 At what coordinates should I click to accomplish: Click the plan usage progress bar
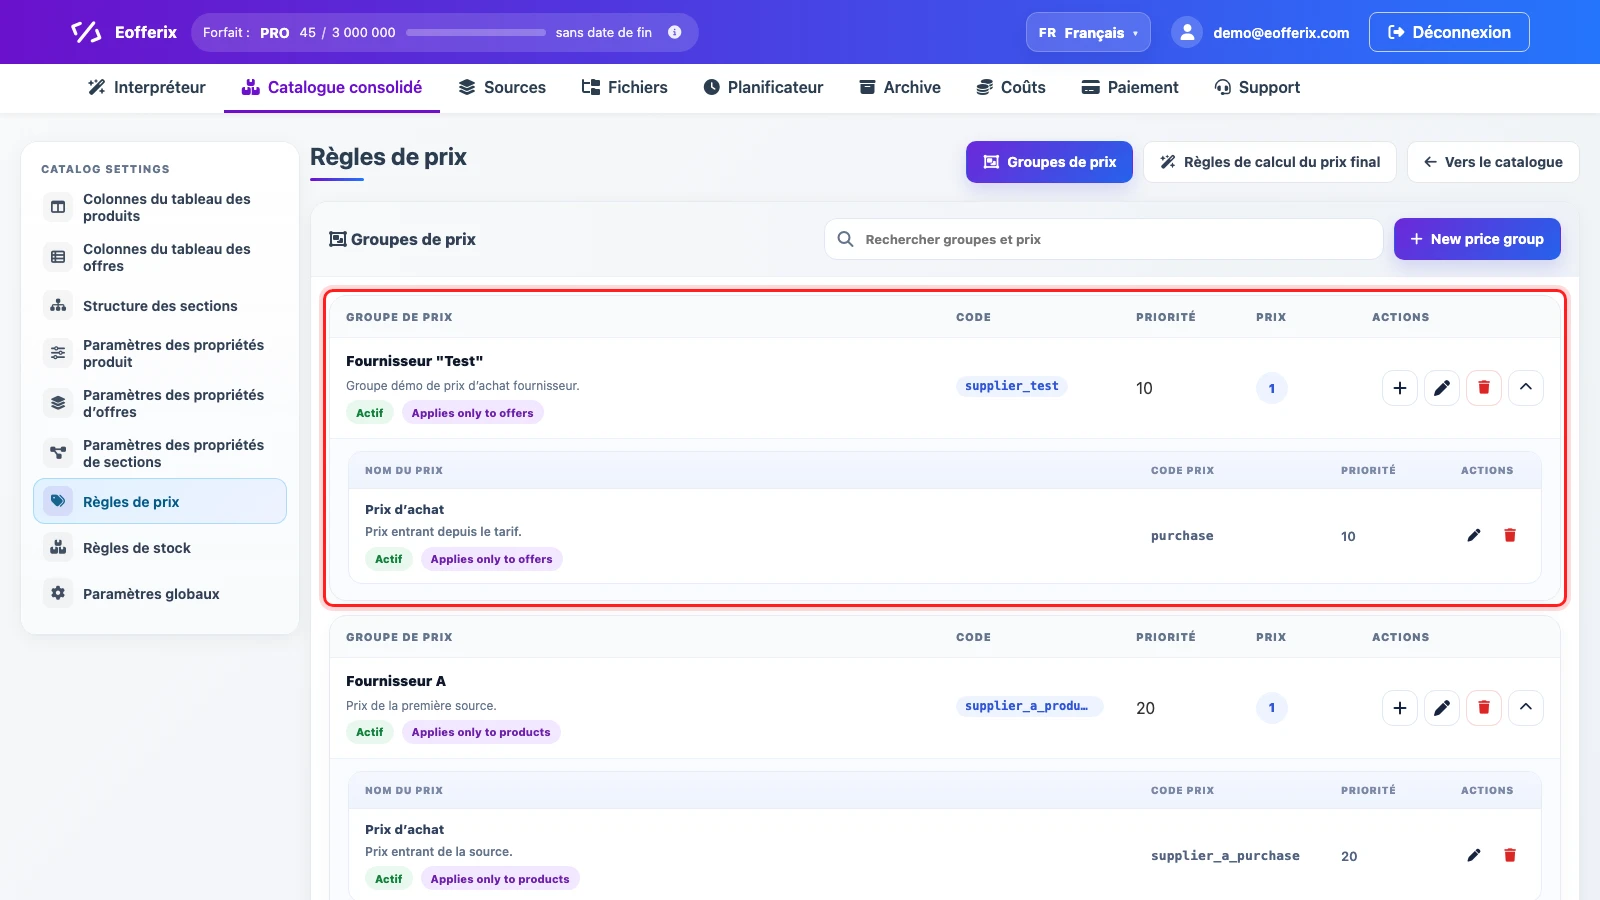(476, 33)
